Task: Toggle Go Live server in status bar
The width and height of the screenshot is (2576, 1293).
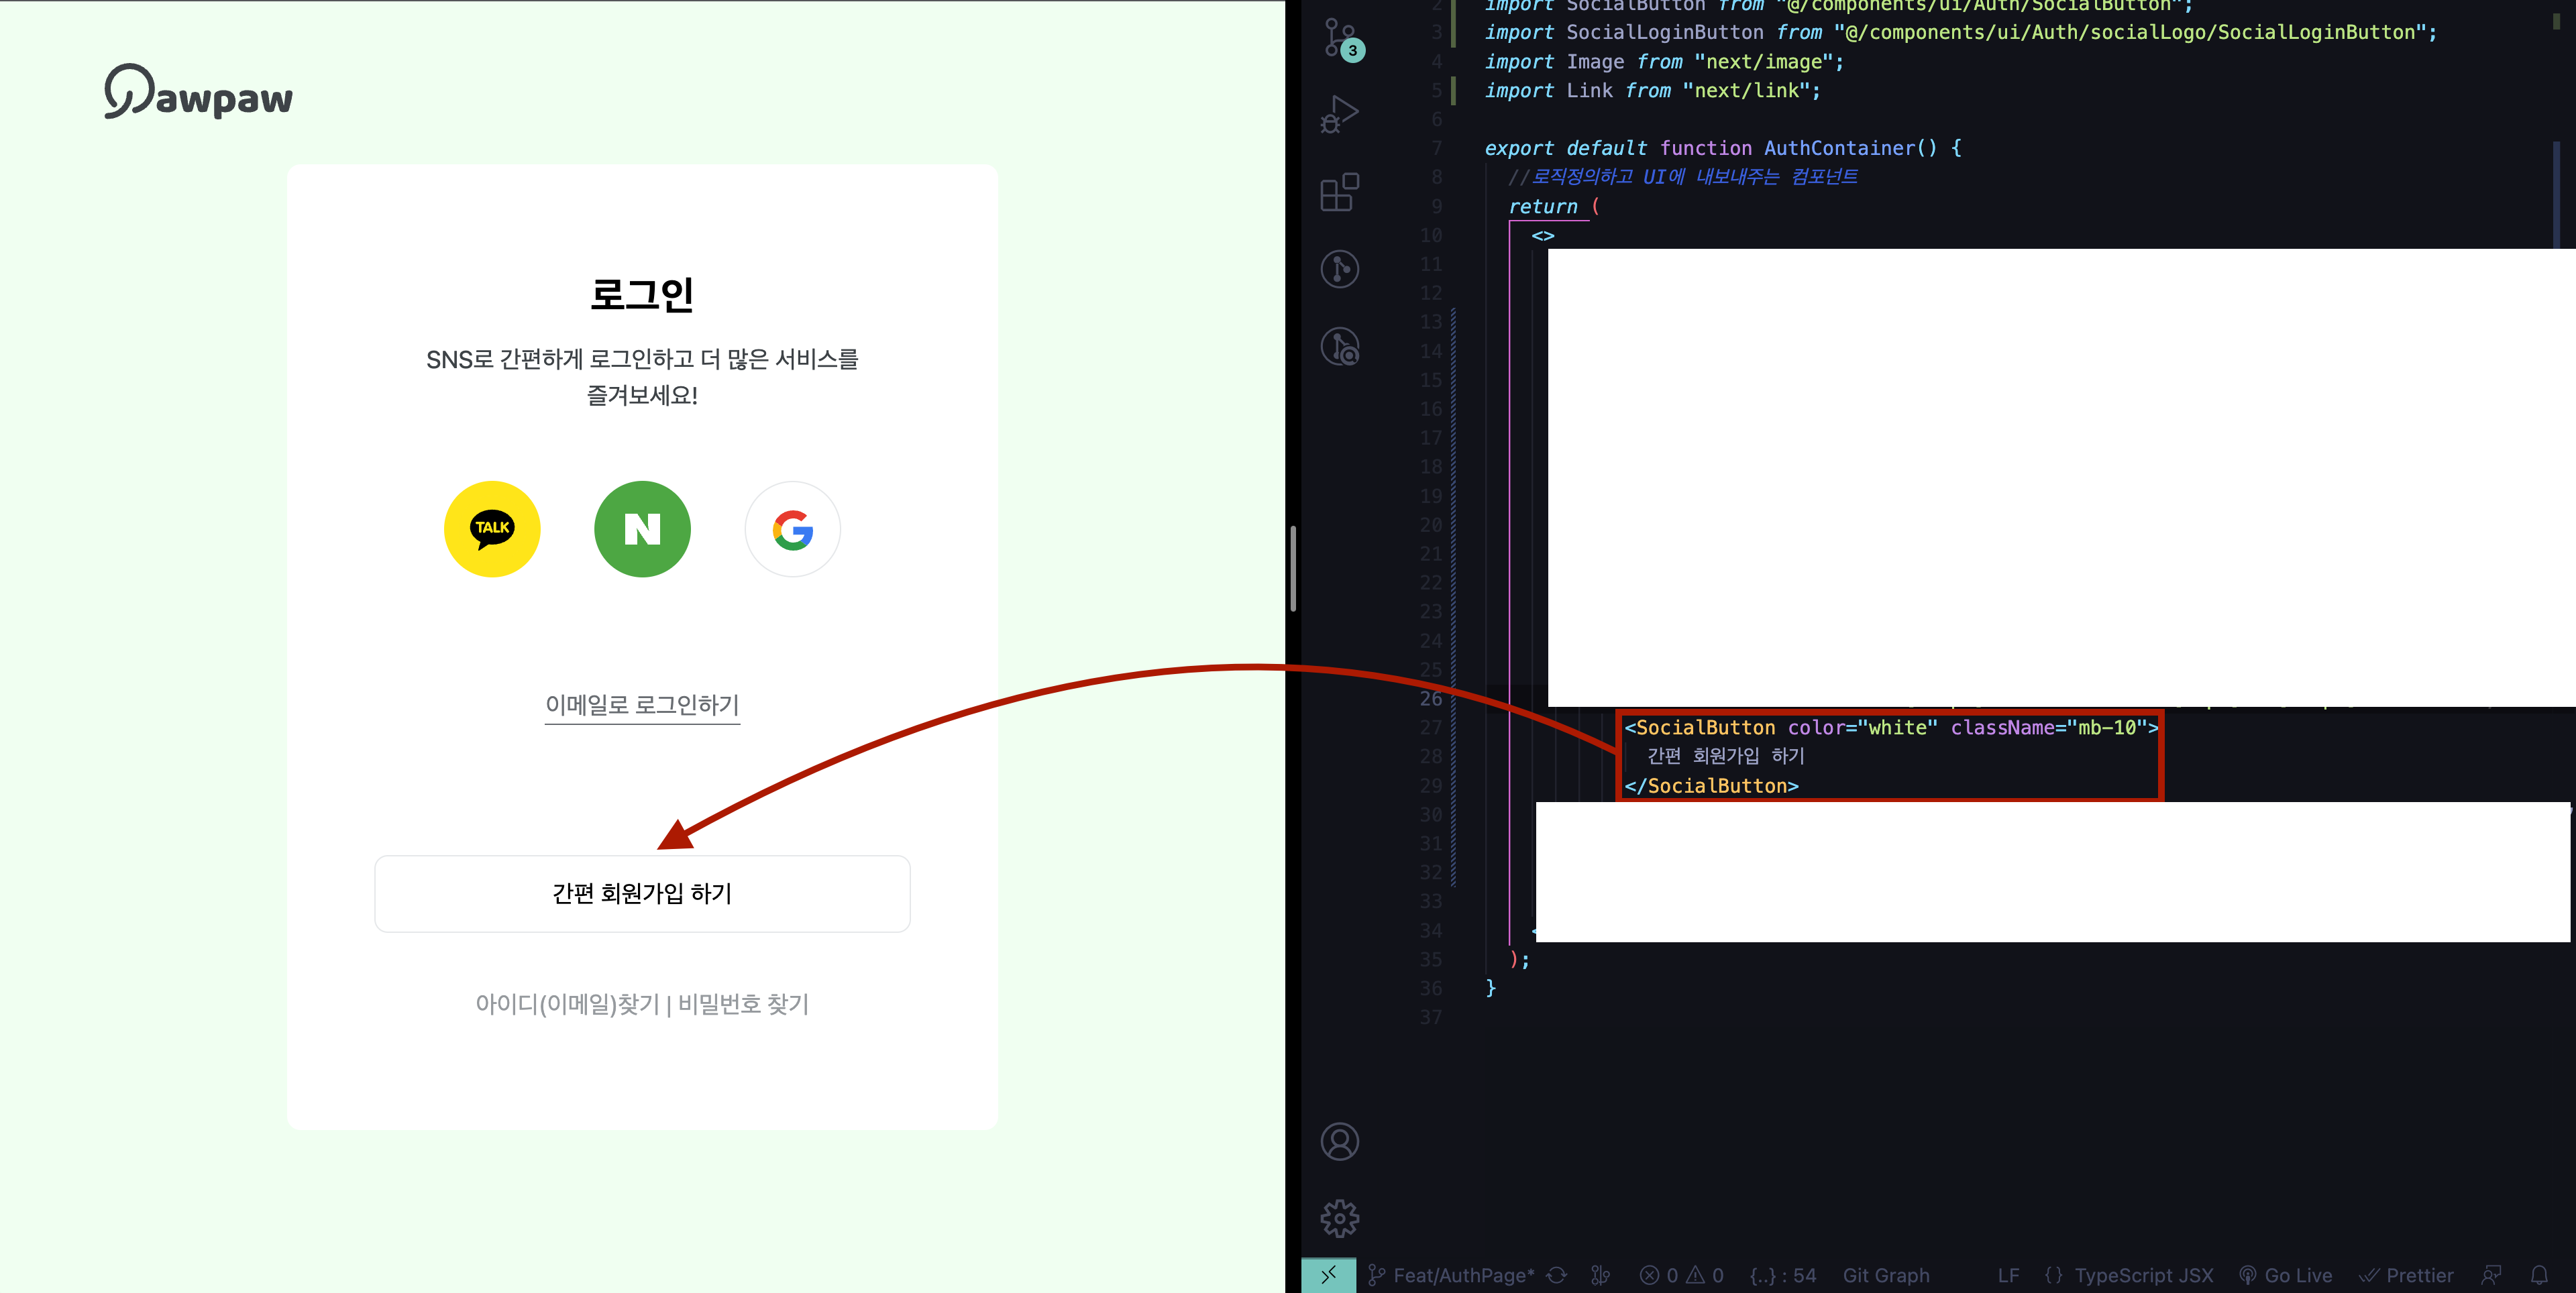Action: [x=2286, y=1275]
